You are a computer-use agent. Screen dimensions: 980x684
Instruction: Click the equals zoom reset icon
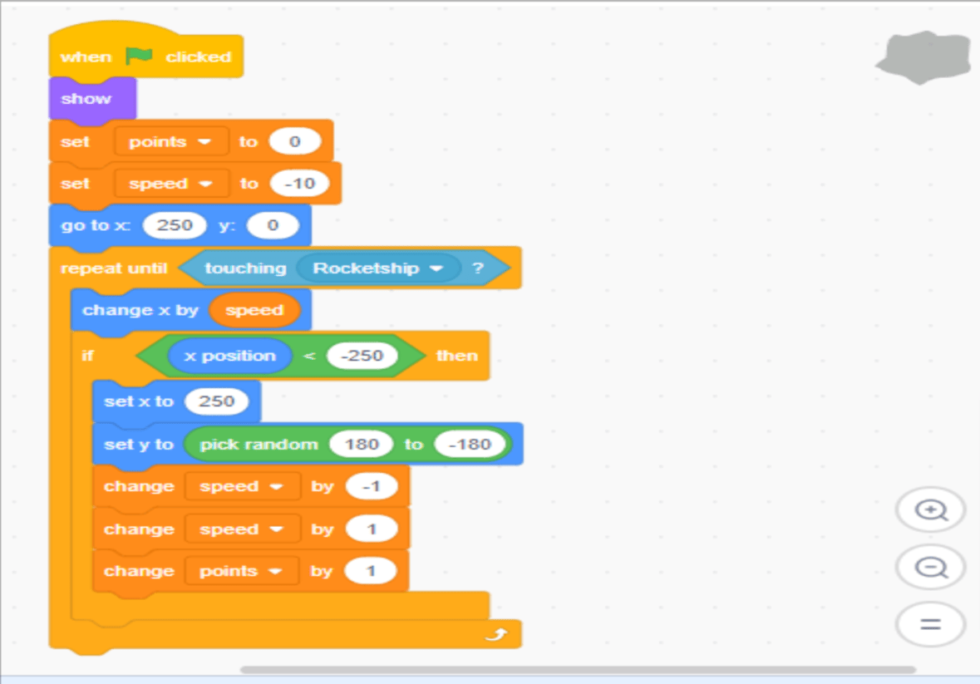pos(930,624)
